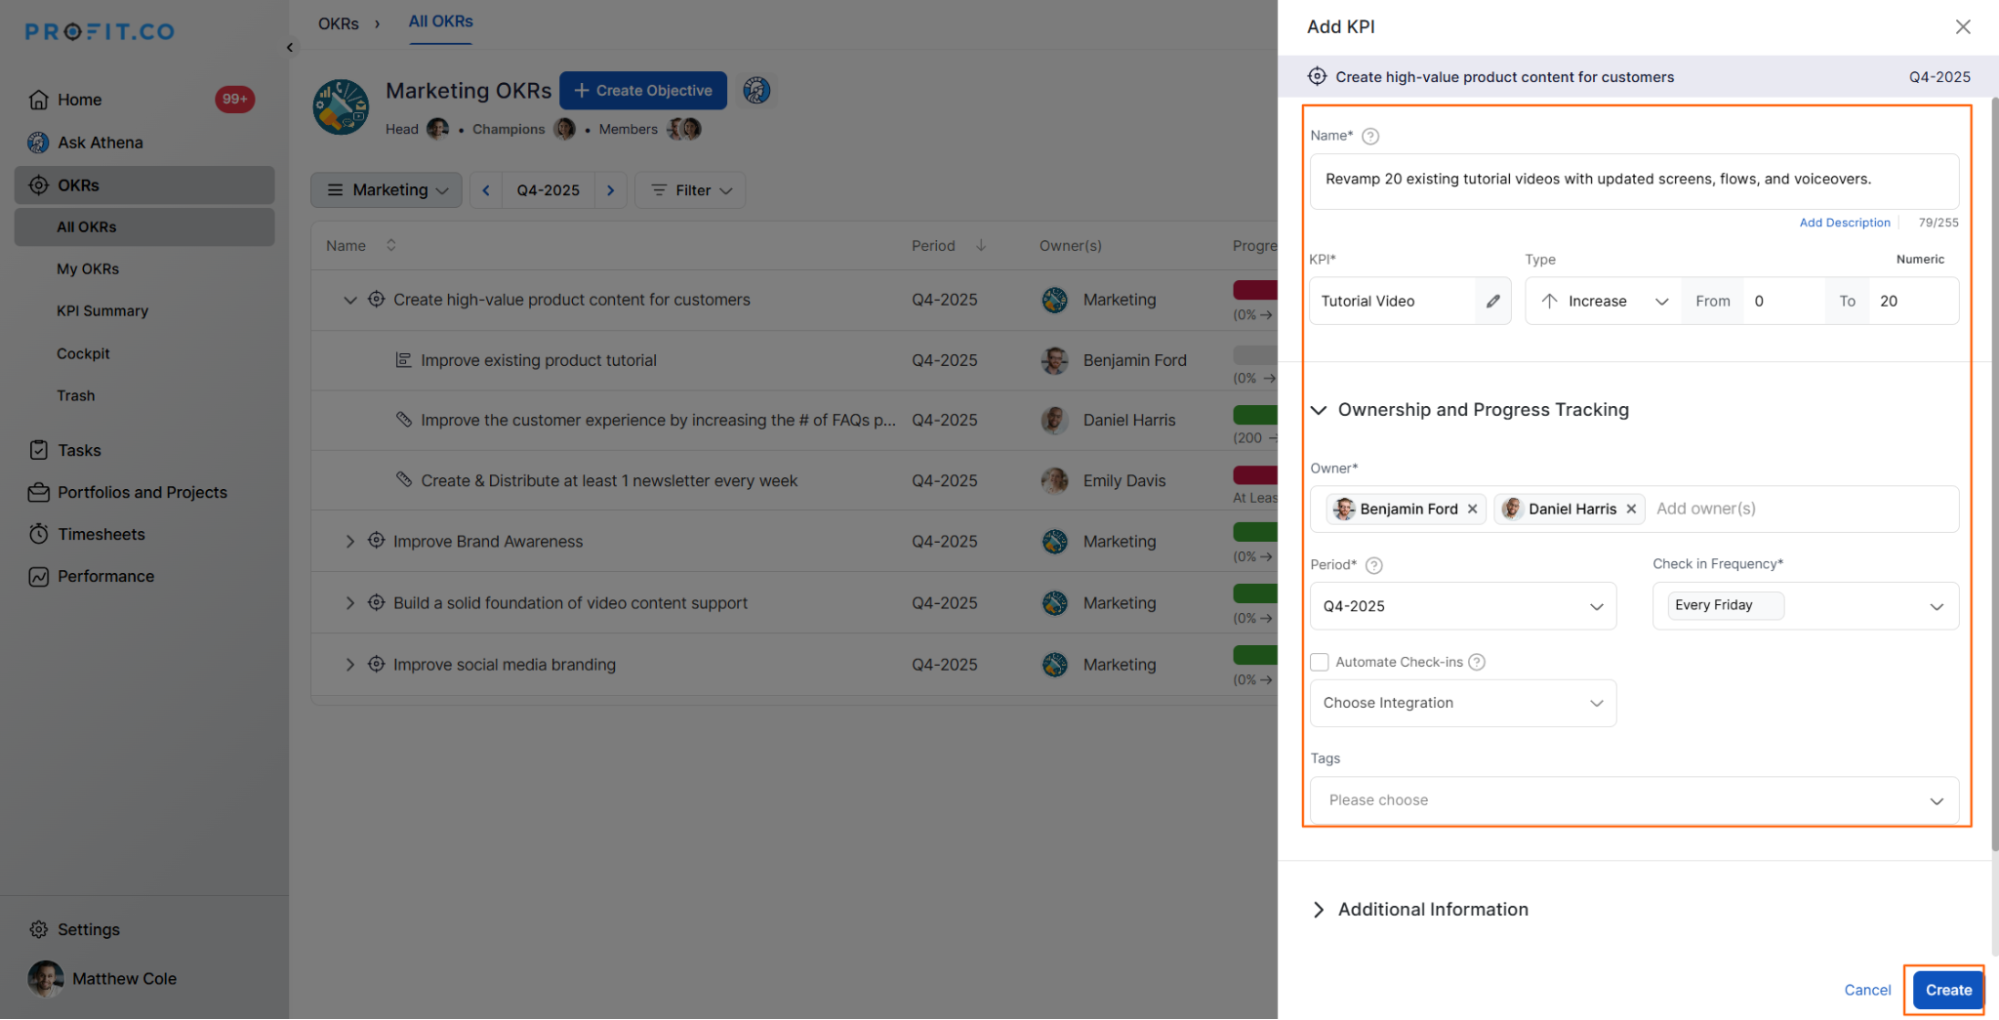Open the Increase type dropdown
Image resolution: width=1999 pixels, height=1020 pixels.
(x=1604, y=301)
